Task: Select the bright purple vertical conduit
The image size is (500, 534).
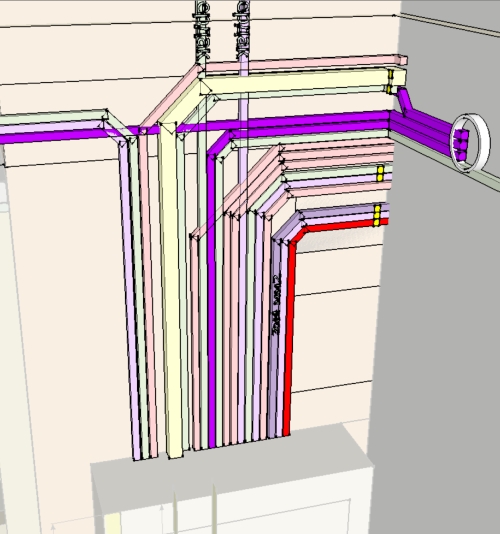Action: [x=211, y=300]
